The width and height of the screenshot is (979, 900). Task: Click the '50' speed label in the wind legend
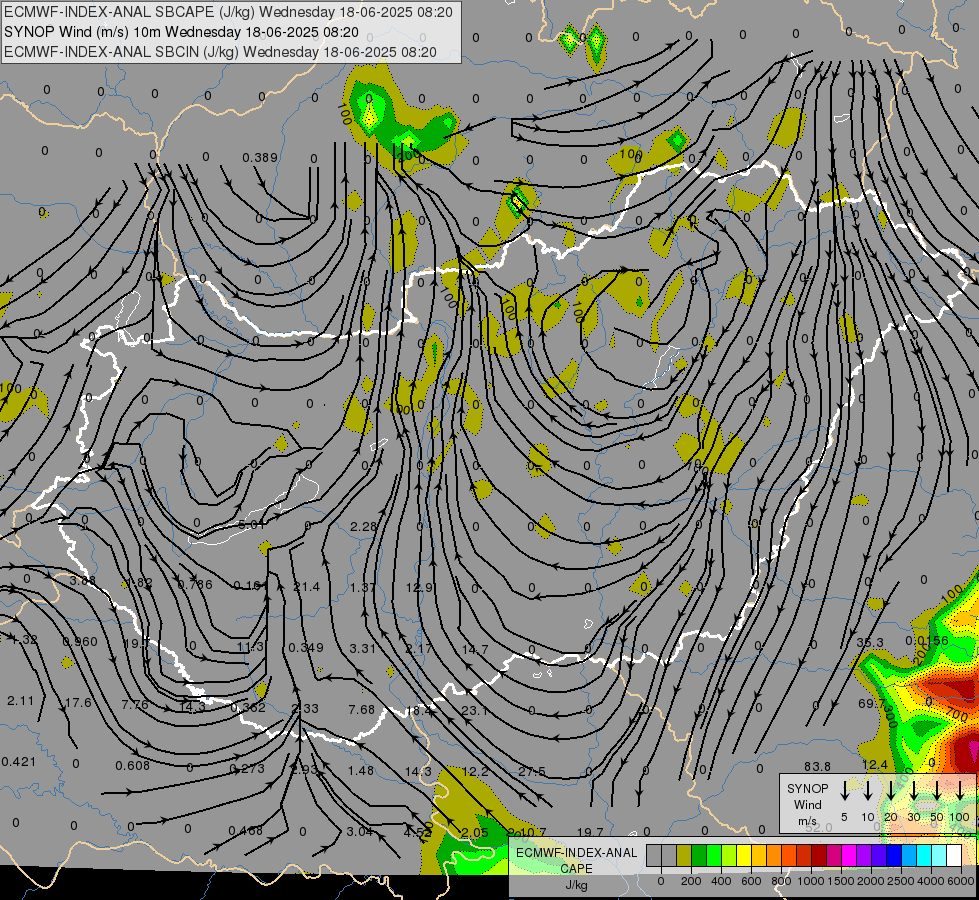pyautogui.click(x=937, y=817)
